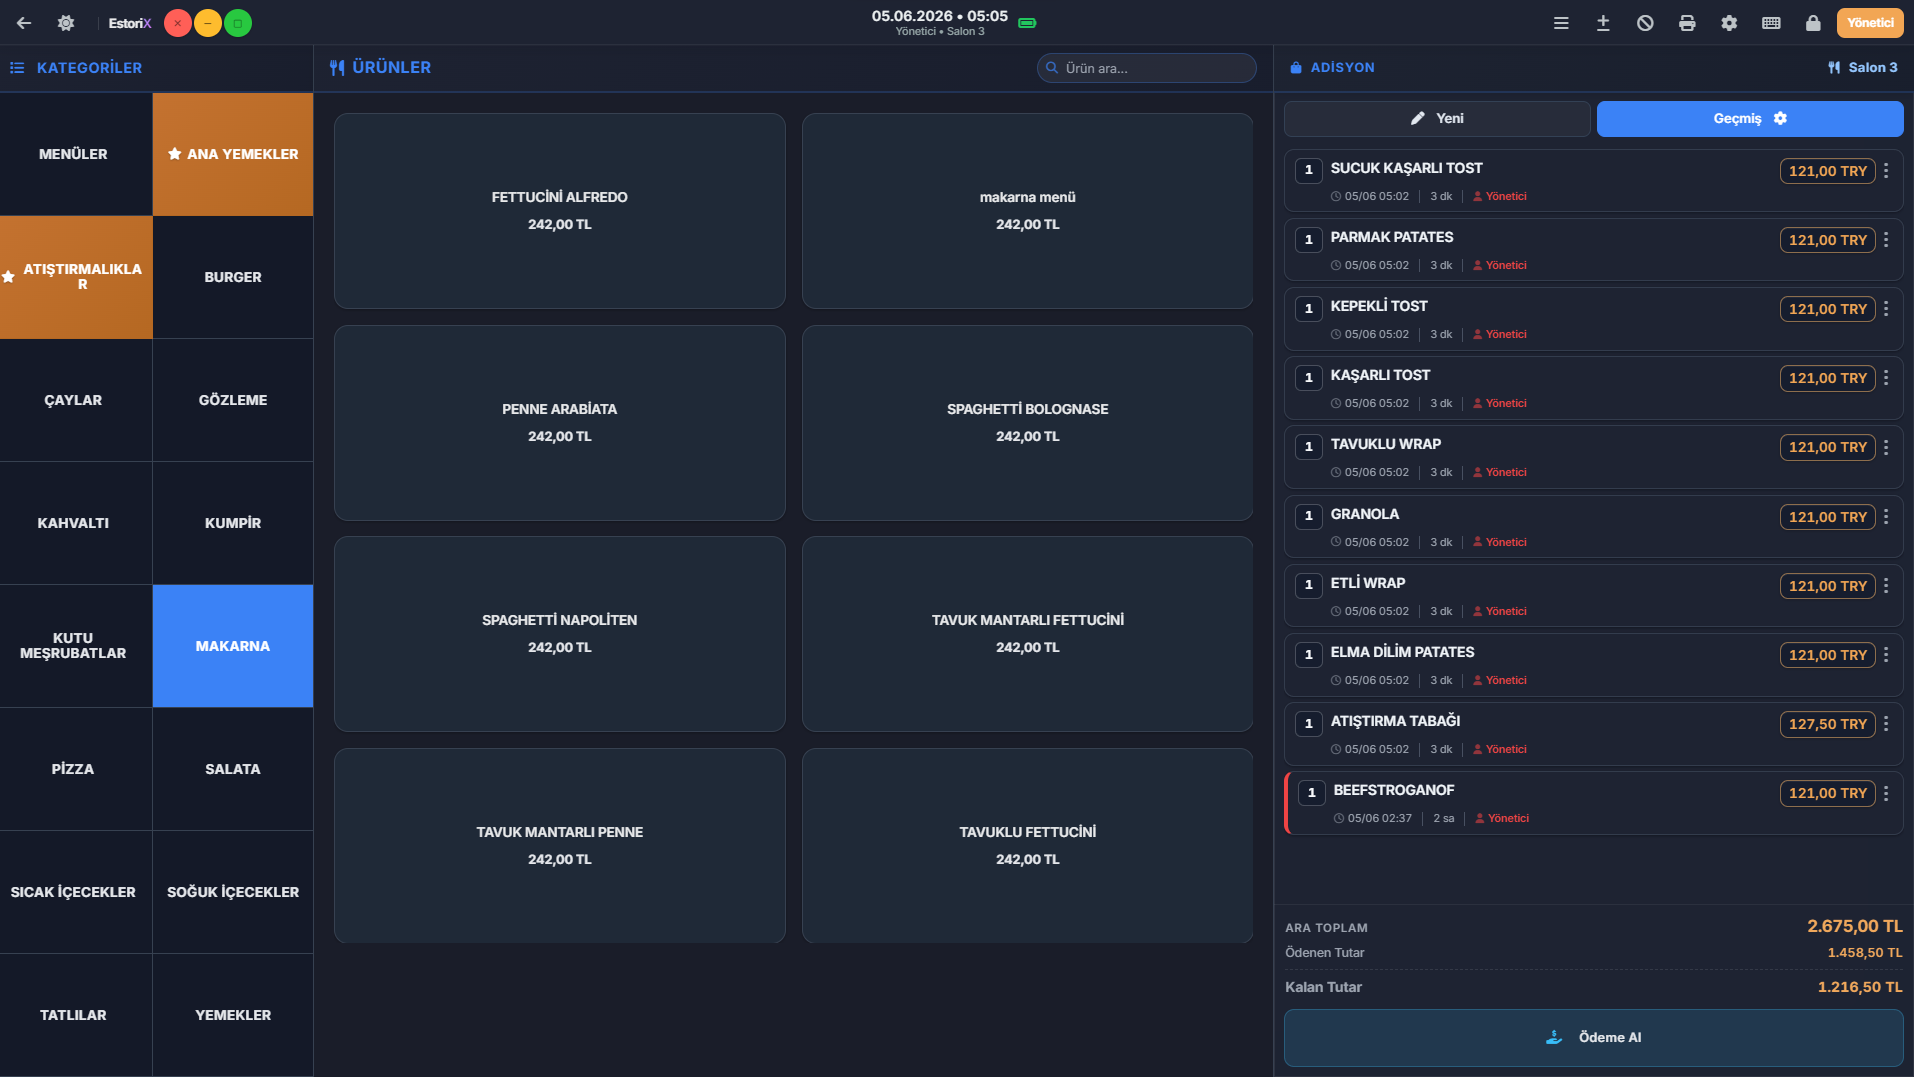The width and height of the screenshot is (1914, 1077).
Task: Open the hamburger menu icon in the top bar
Action: (1561, 23)
